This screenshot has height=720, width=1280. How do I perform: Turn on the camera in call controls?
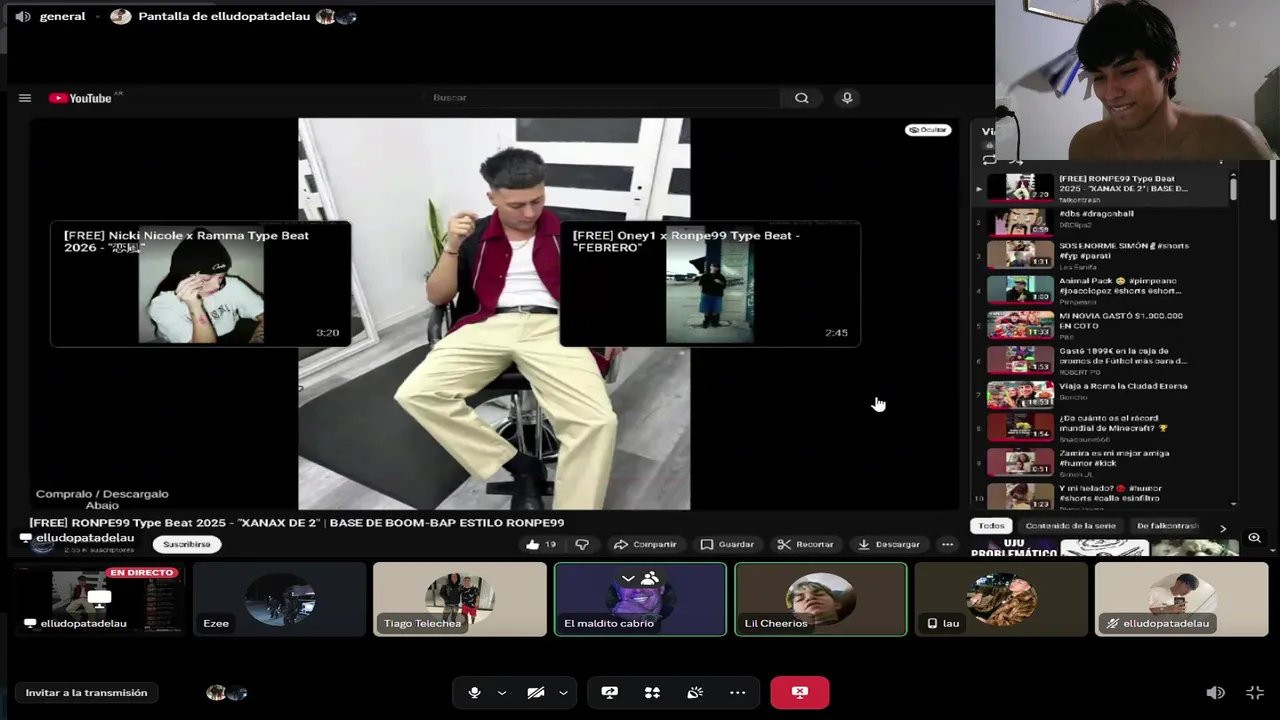(536, 692)
